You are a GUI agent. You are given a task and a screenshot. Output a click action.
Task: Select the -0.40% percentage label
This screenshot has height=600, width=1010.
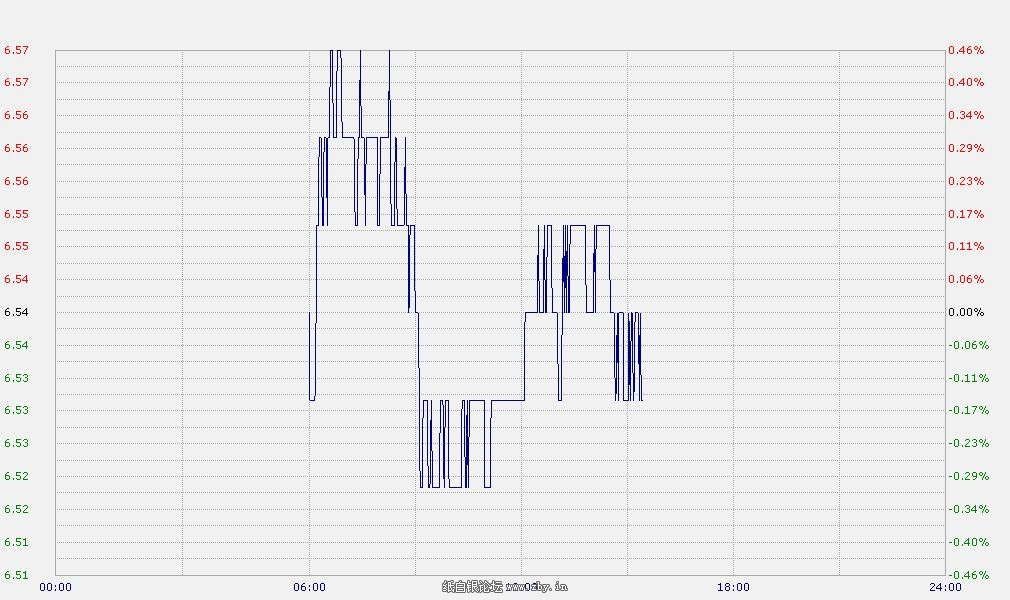[966, 543]
